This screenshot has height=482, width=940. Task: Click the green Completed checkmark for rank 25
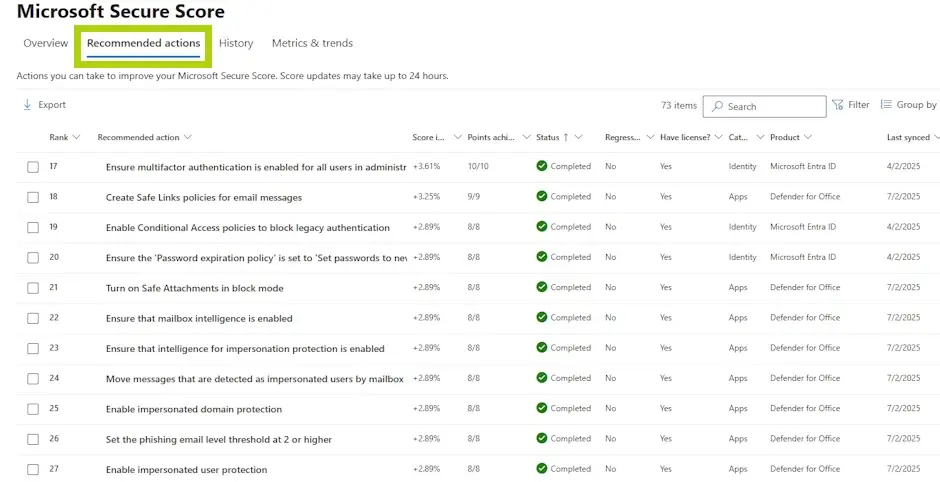tap(542, 409)
